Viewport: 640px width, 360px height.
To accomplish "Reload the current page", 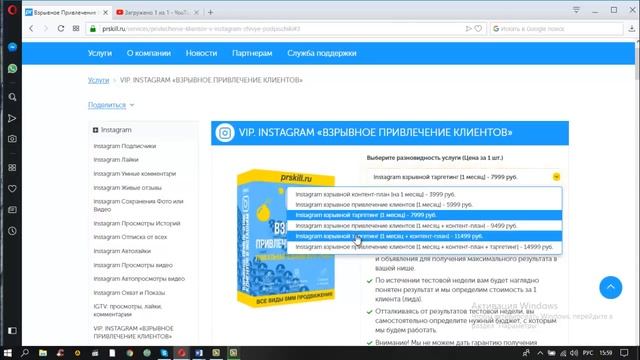I will coord(61,29).
